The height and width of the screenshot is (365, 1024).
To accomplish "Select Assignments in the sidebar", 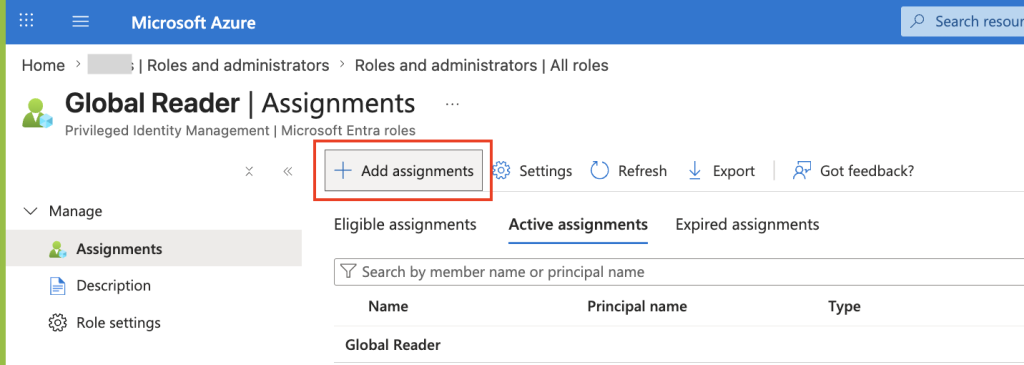I will (154, 249).
